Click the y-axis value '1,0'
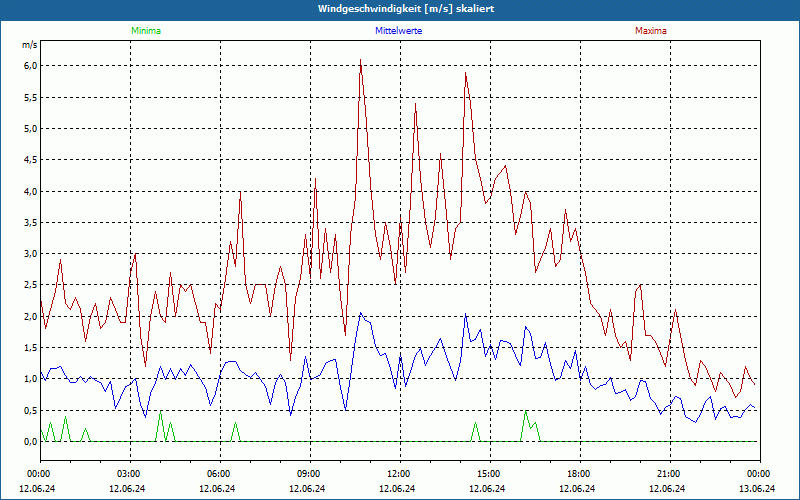The height and width of the screenshot is (500, 800). point(31,379)
